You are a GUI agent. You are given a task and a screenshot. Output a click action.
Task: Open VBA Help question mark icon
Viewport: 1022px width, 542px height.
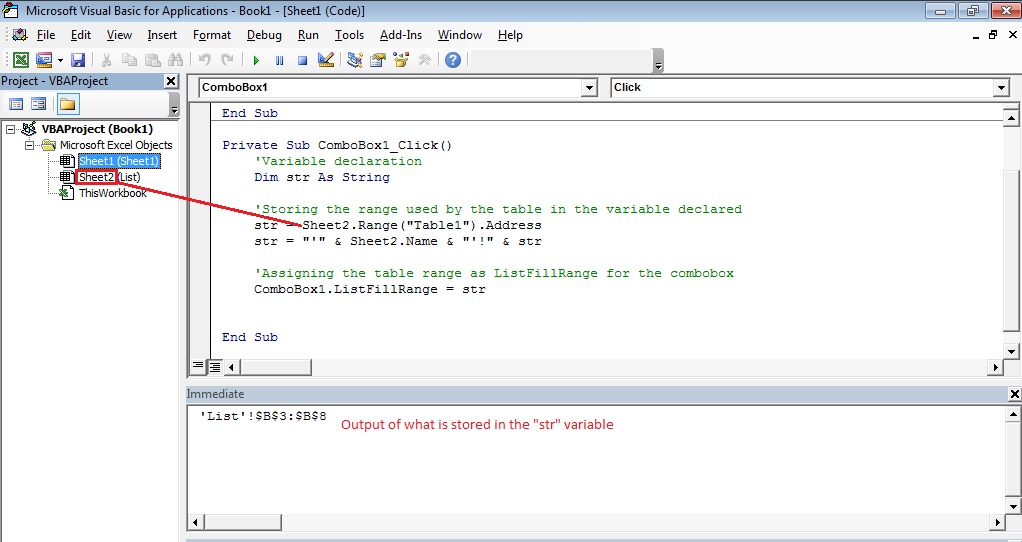pos(453,60)
